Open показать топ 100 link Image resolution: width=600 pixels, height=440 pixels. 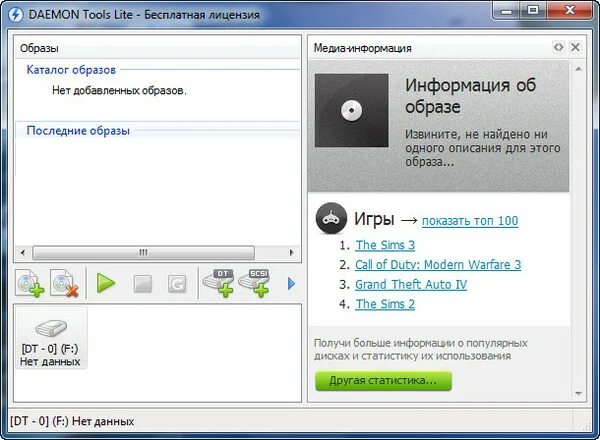click(x=470, y=221)
